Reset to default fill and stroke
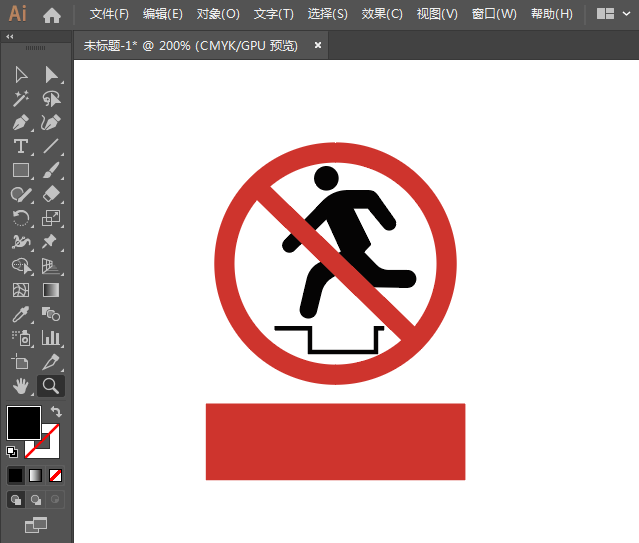This screenshot has width=639, height=543. (x=12, y=452)
